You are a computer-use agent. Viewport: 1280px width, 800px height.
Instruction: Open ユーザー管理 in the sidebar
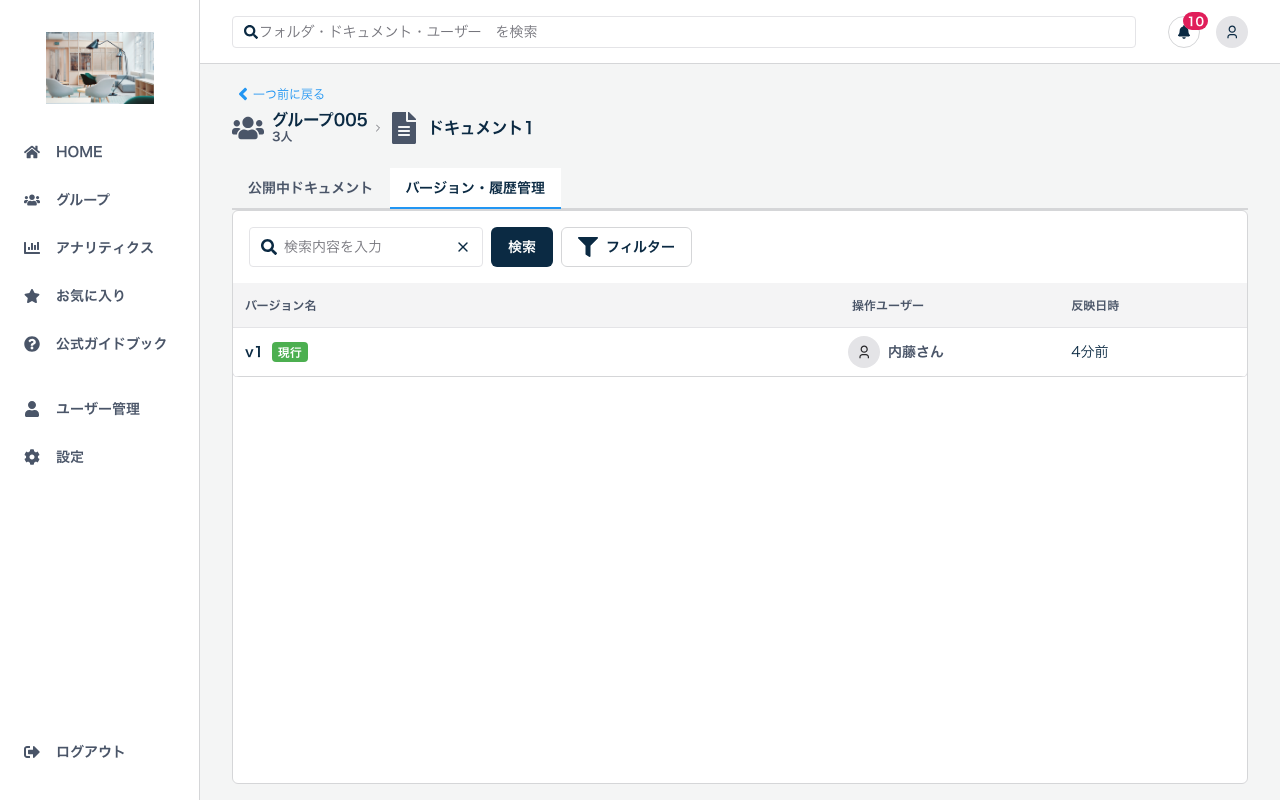pyautogui.click(x=97, y=409)
